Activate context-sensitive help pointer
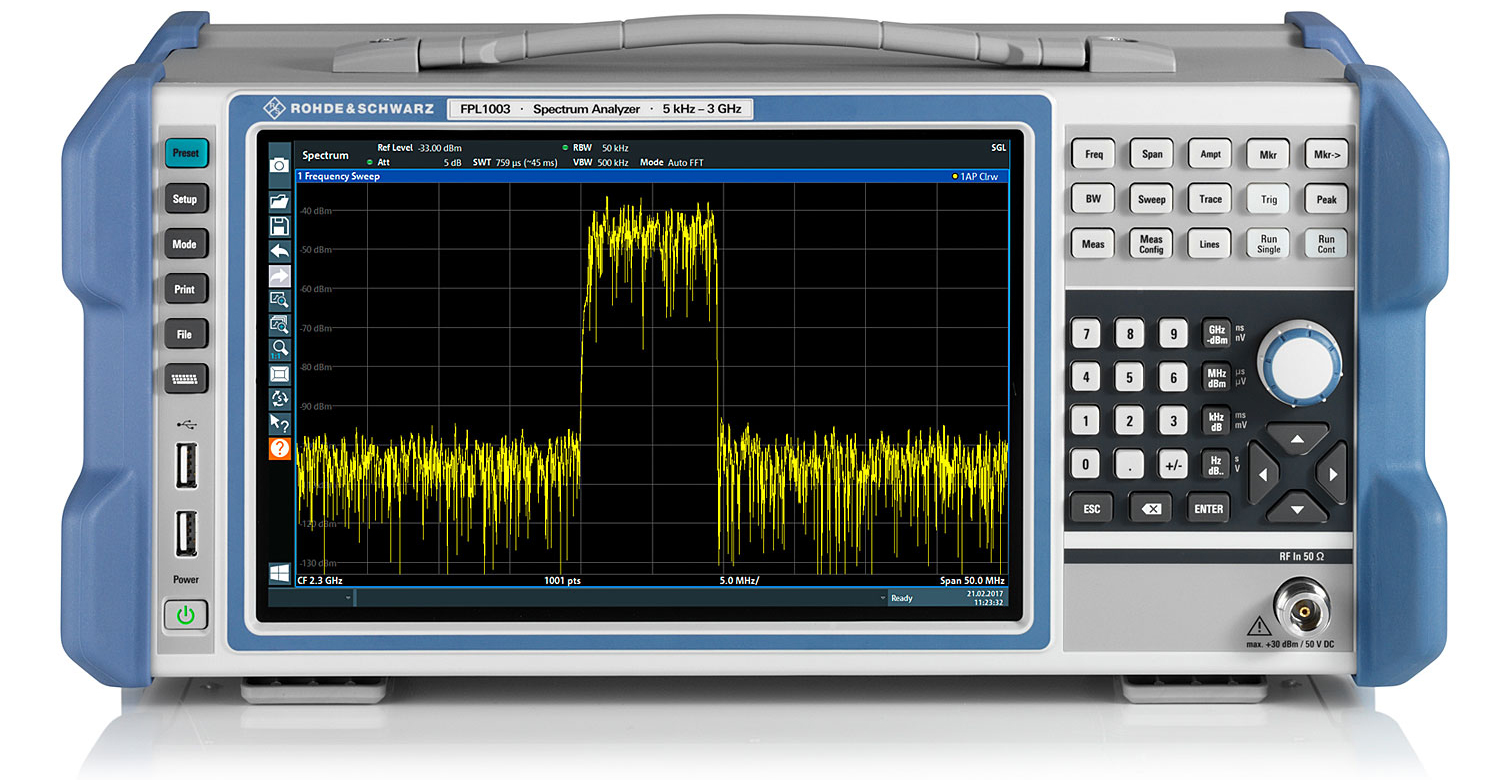The image size is (1500, 780). [x=280, y=423]
